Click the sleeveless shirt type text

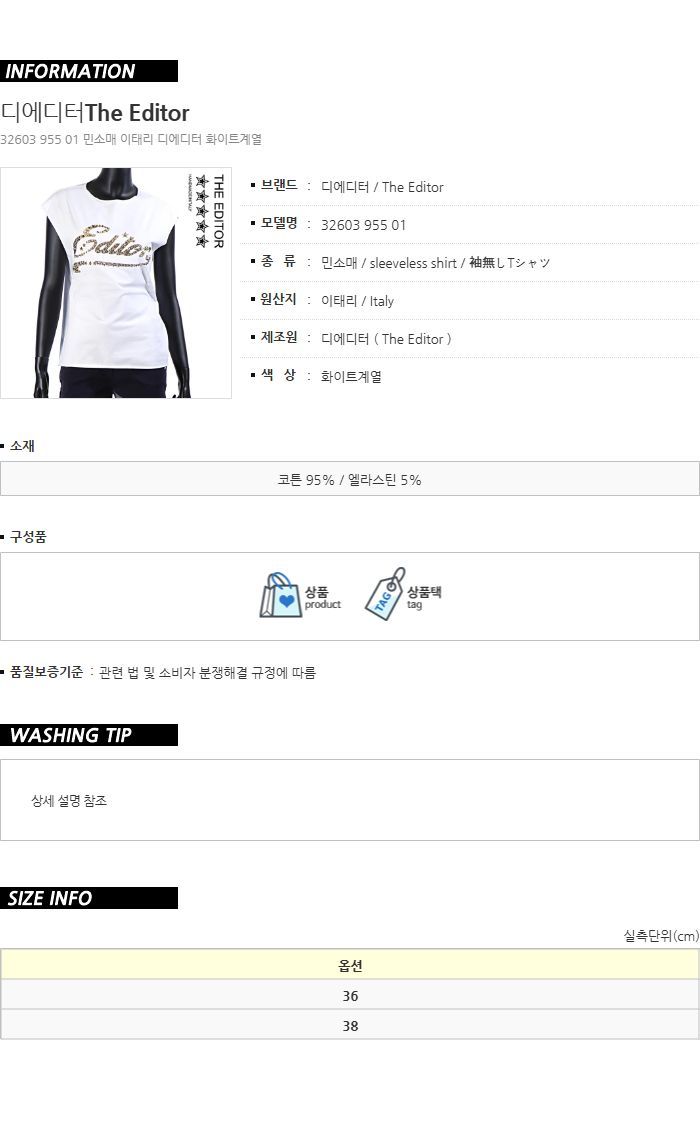click(x=413, y=263)
